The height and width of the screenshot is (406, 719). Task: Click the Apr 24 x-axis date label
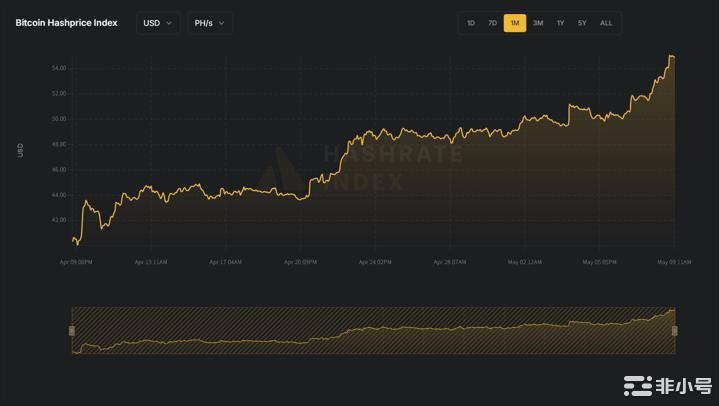pyautogui.click(x=375, y=262)
